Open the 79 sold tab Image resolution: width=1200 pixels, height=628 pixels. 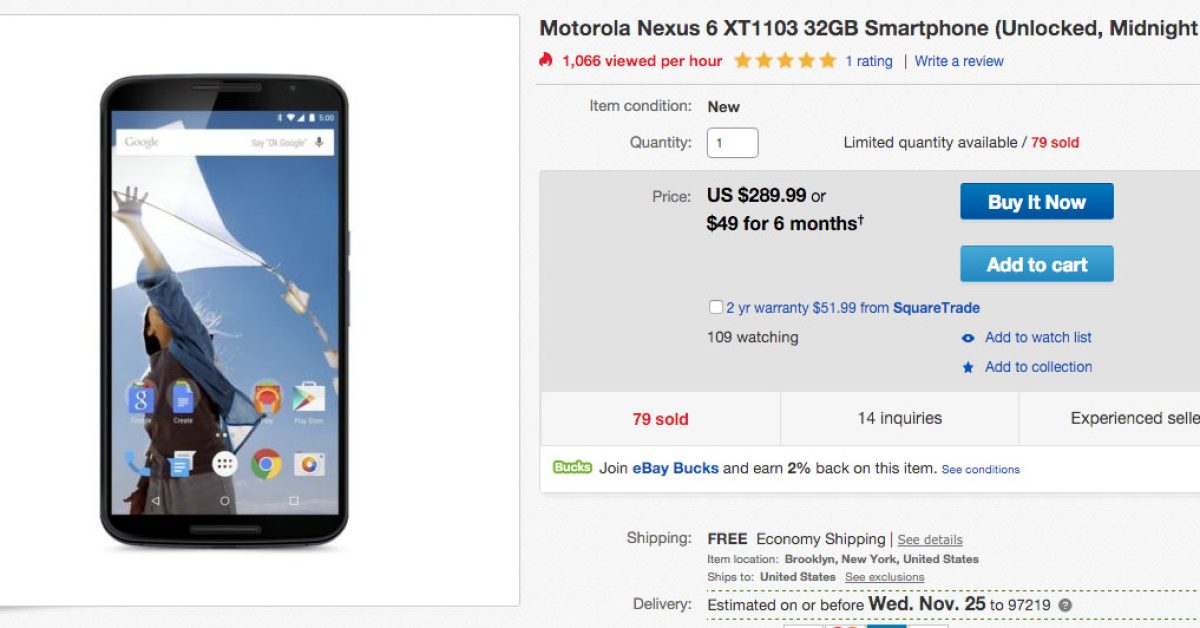pos(660,419)
